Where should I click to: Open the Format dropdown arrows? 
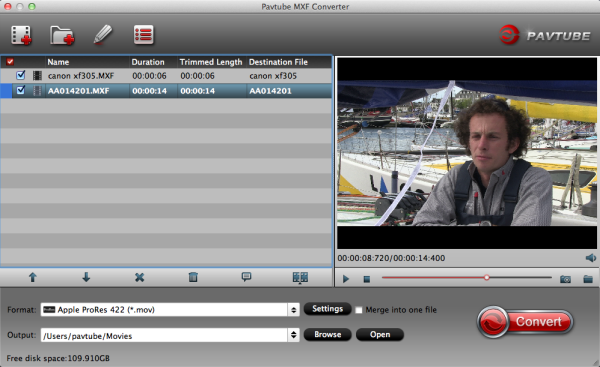coord(293,310)
